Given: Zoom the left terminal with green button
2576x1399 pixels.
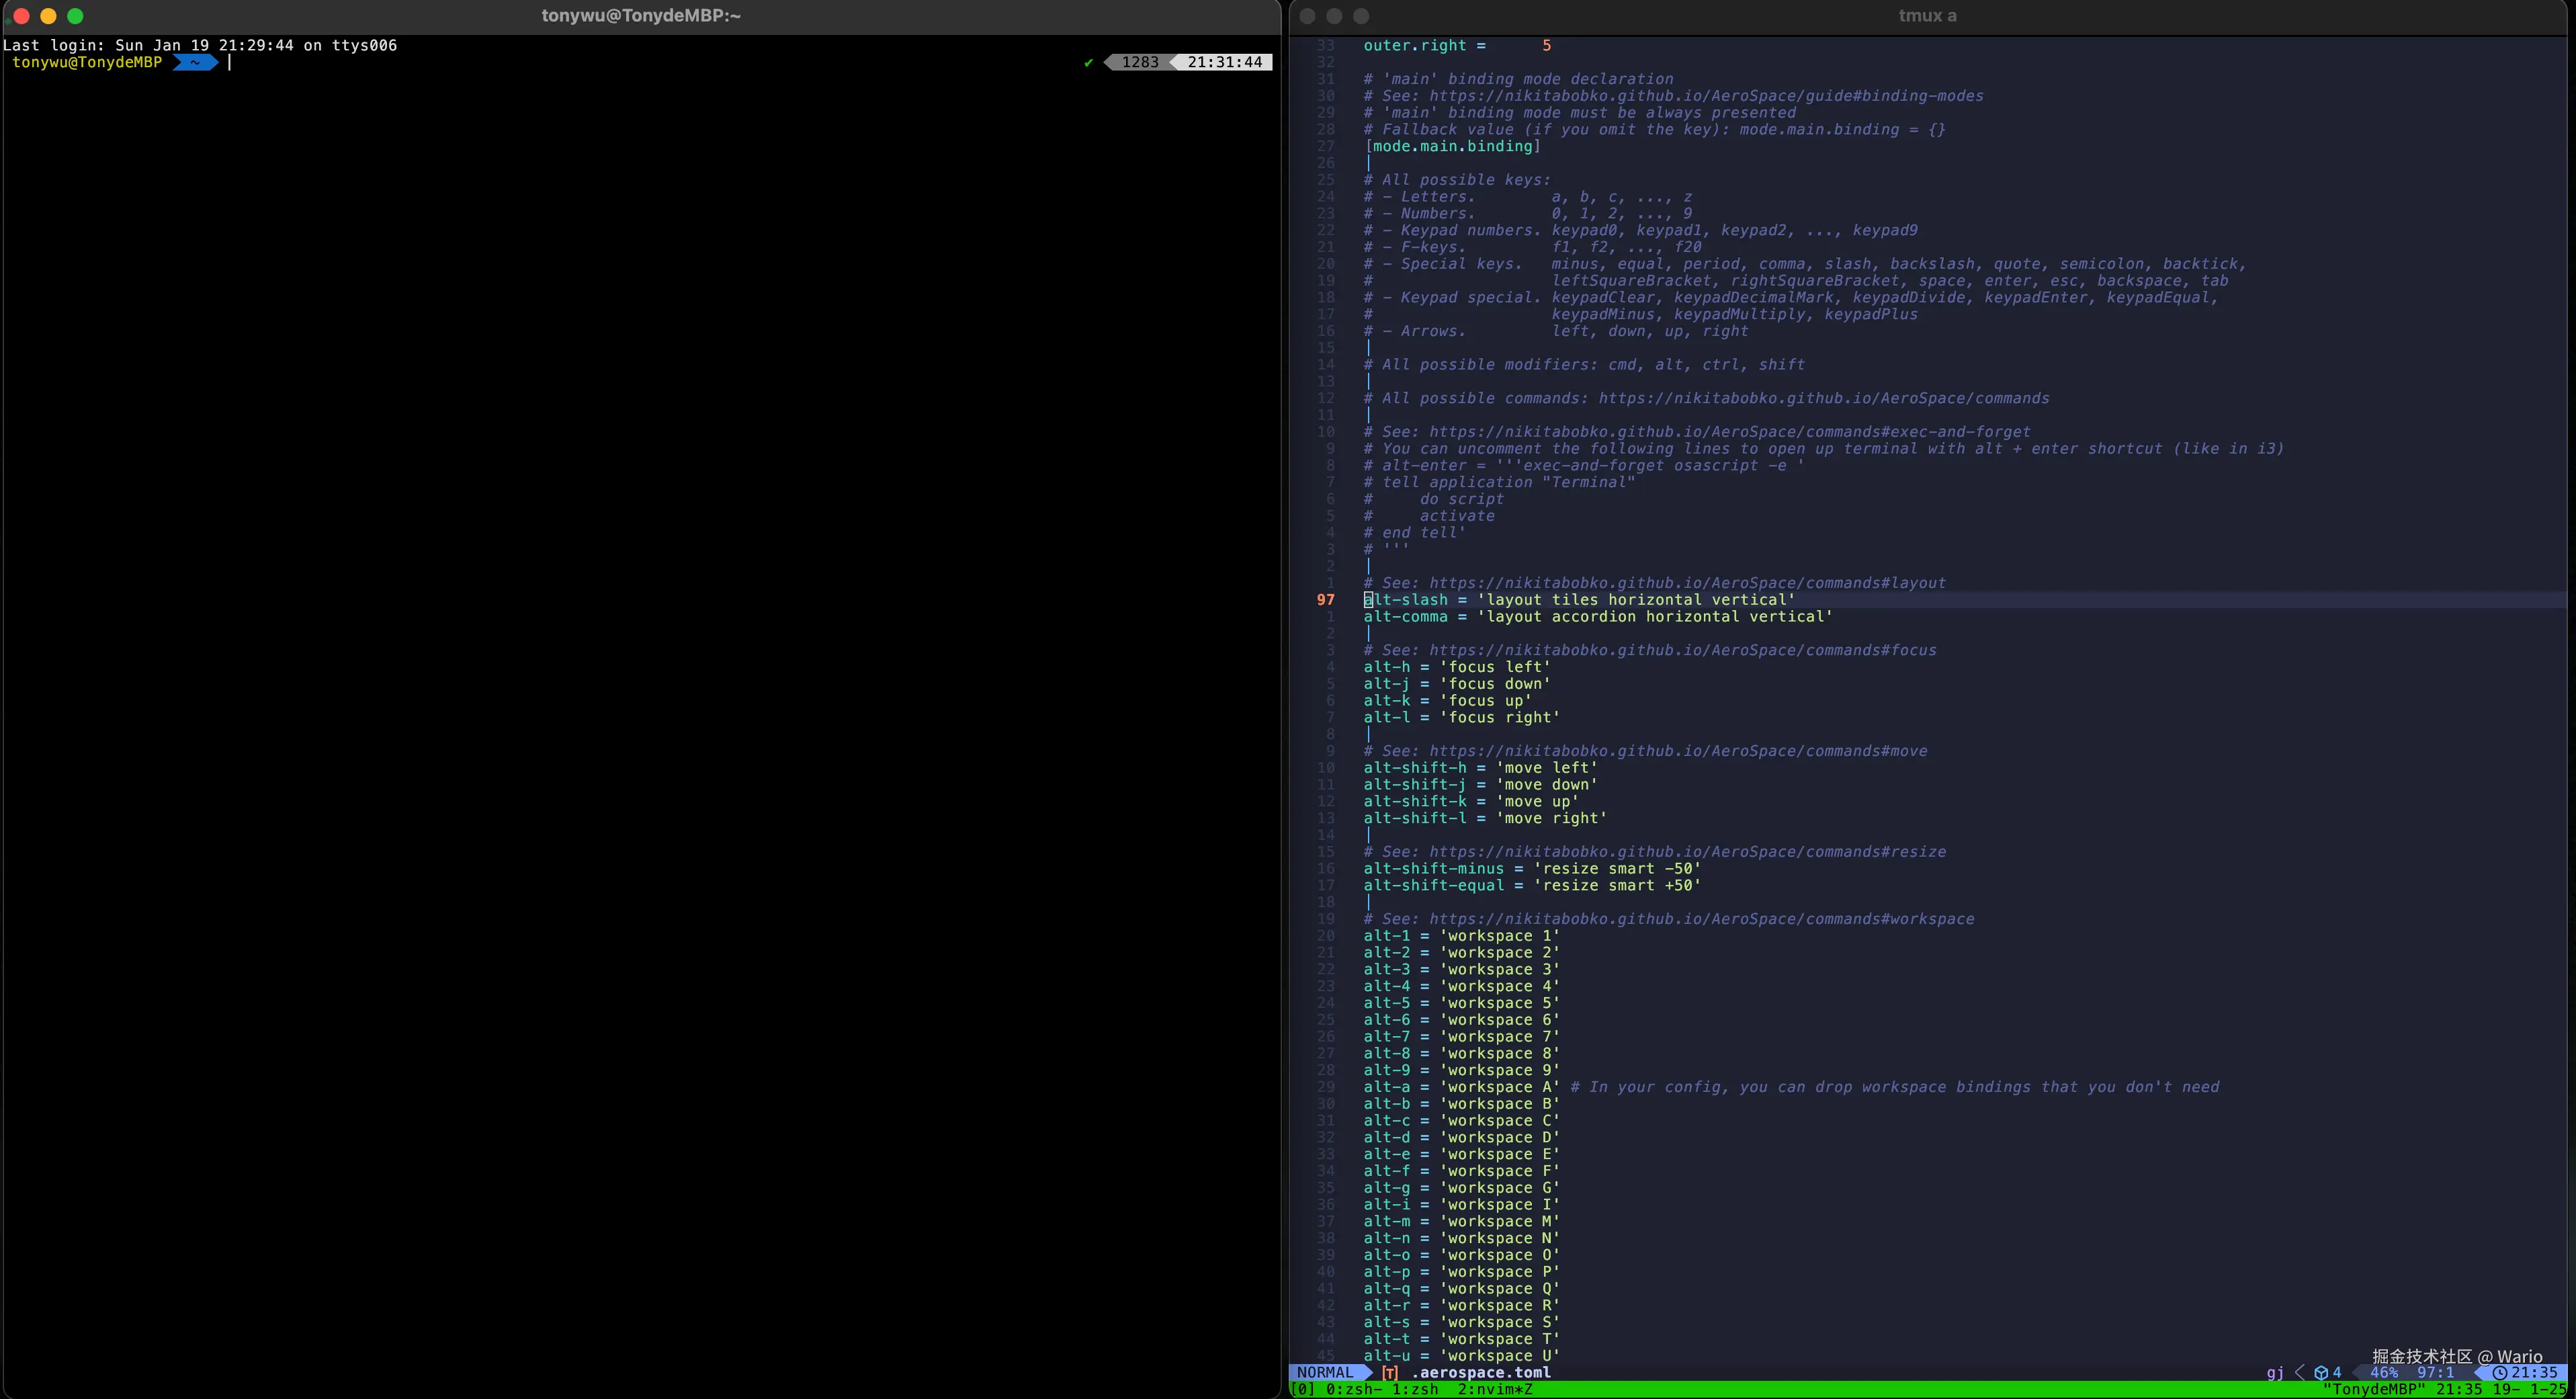Looking at the screenshot, I should (75, 16).
